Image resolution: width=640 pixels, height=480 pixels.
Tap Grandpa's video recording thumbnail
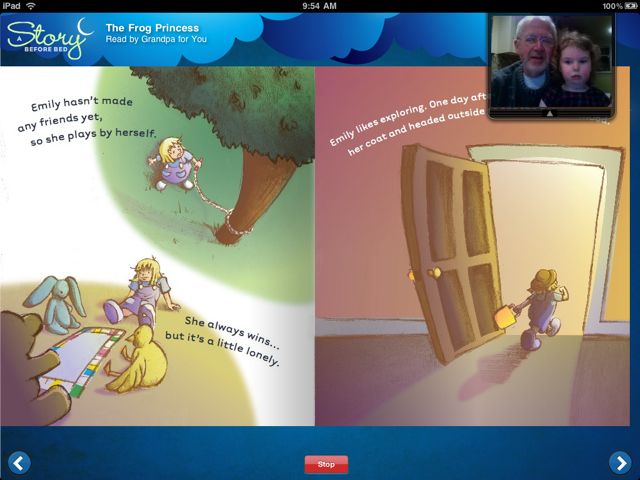551,62
